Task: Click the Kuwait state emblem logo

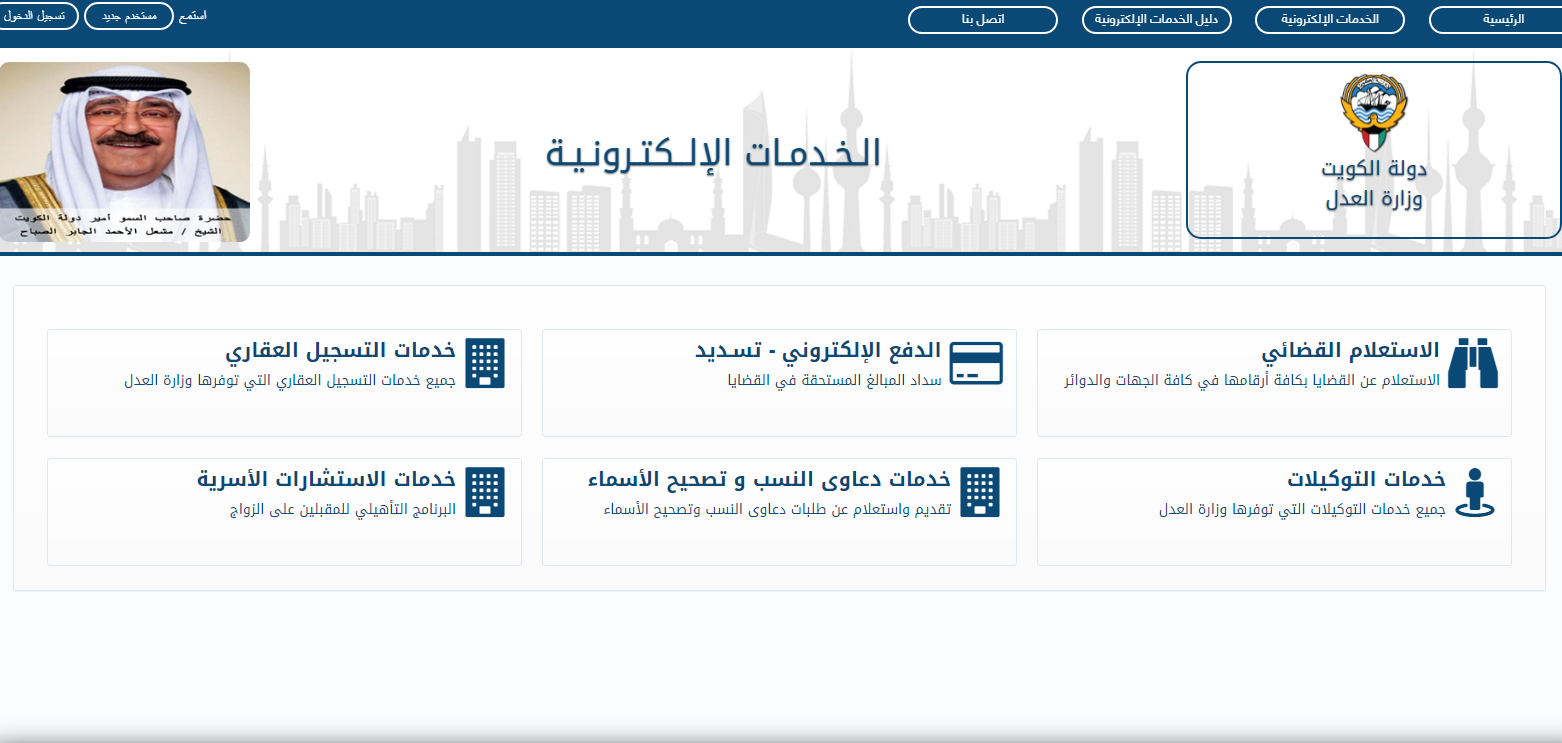Action: coord(1373,111)
